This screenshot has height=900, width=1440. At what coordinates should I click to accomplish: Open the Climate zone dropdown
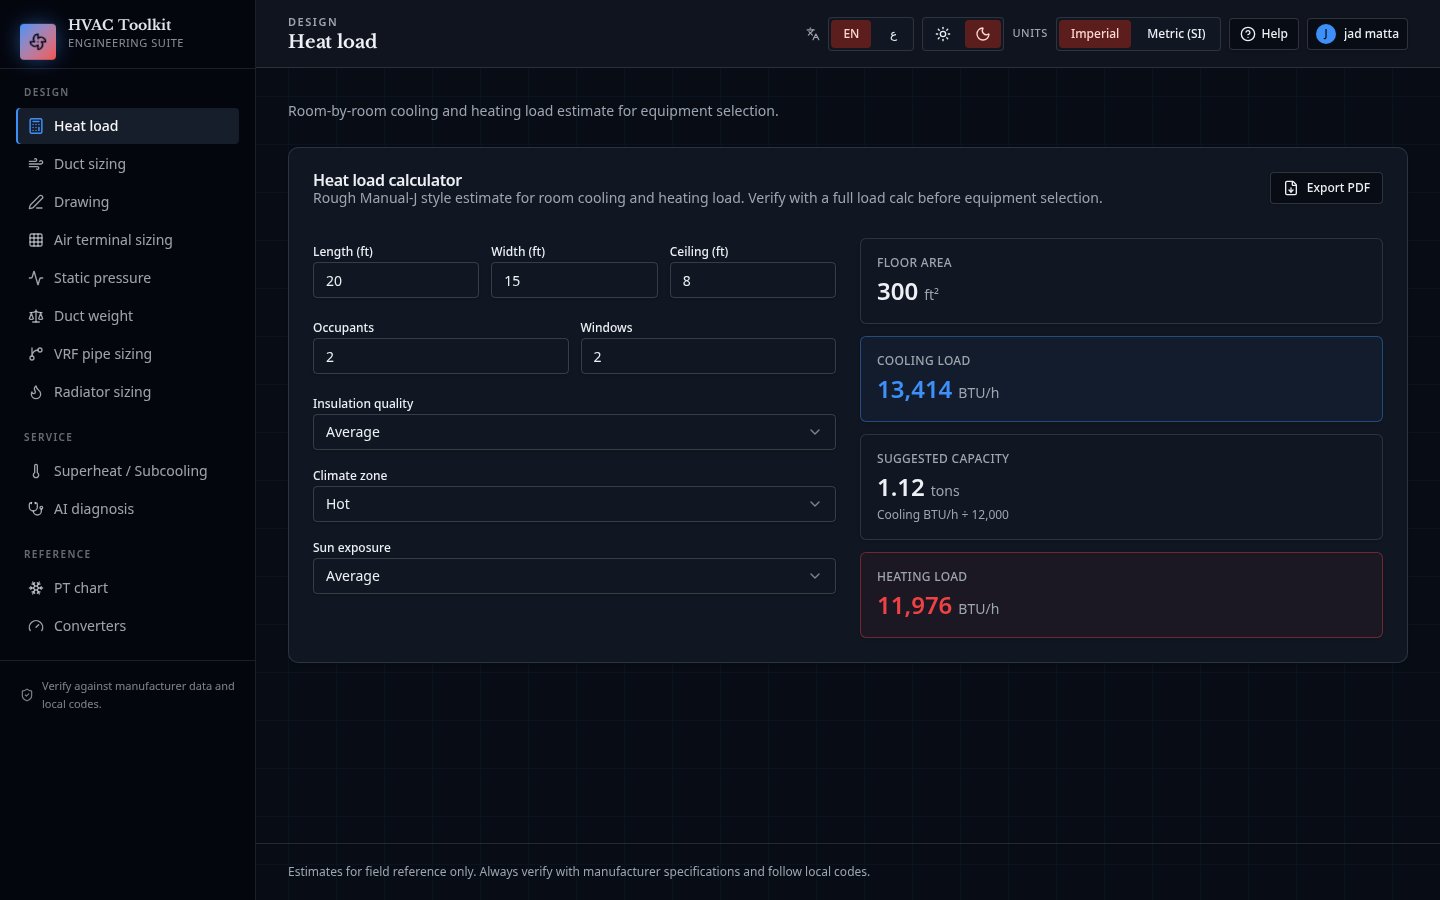tap(574, 504)
